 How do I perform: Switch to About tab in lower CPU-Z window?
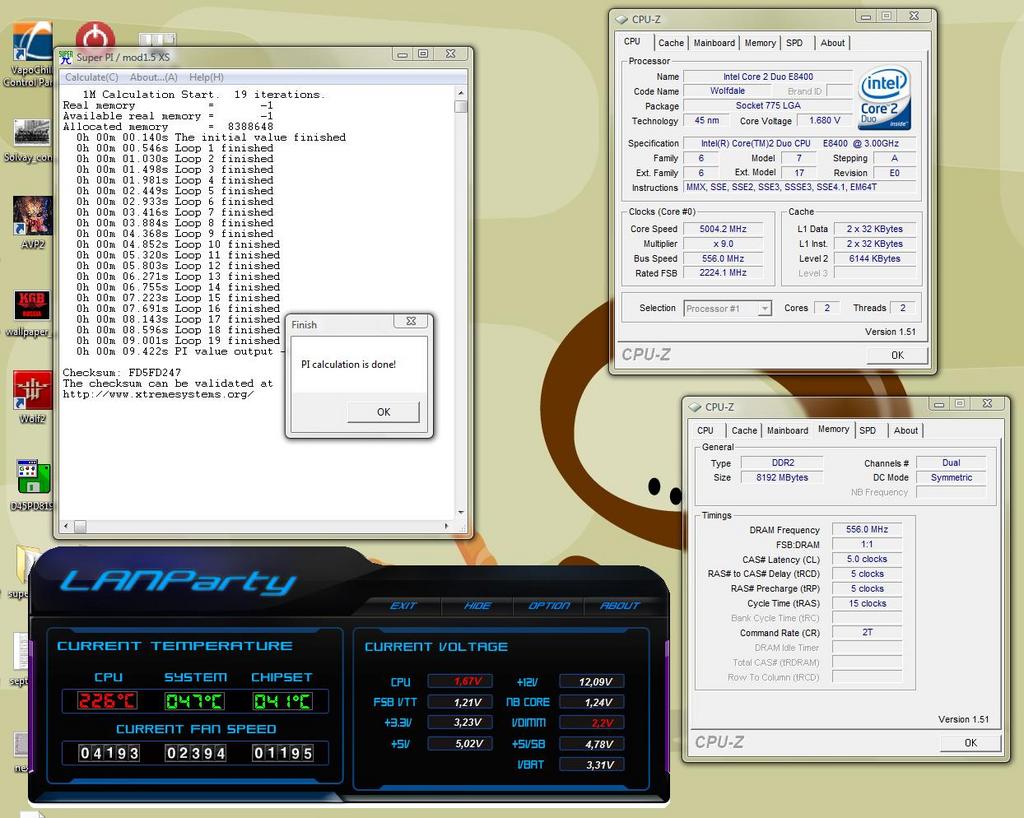tap(906, 431)
